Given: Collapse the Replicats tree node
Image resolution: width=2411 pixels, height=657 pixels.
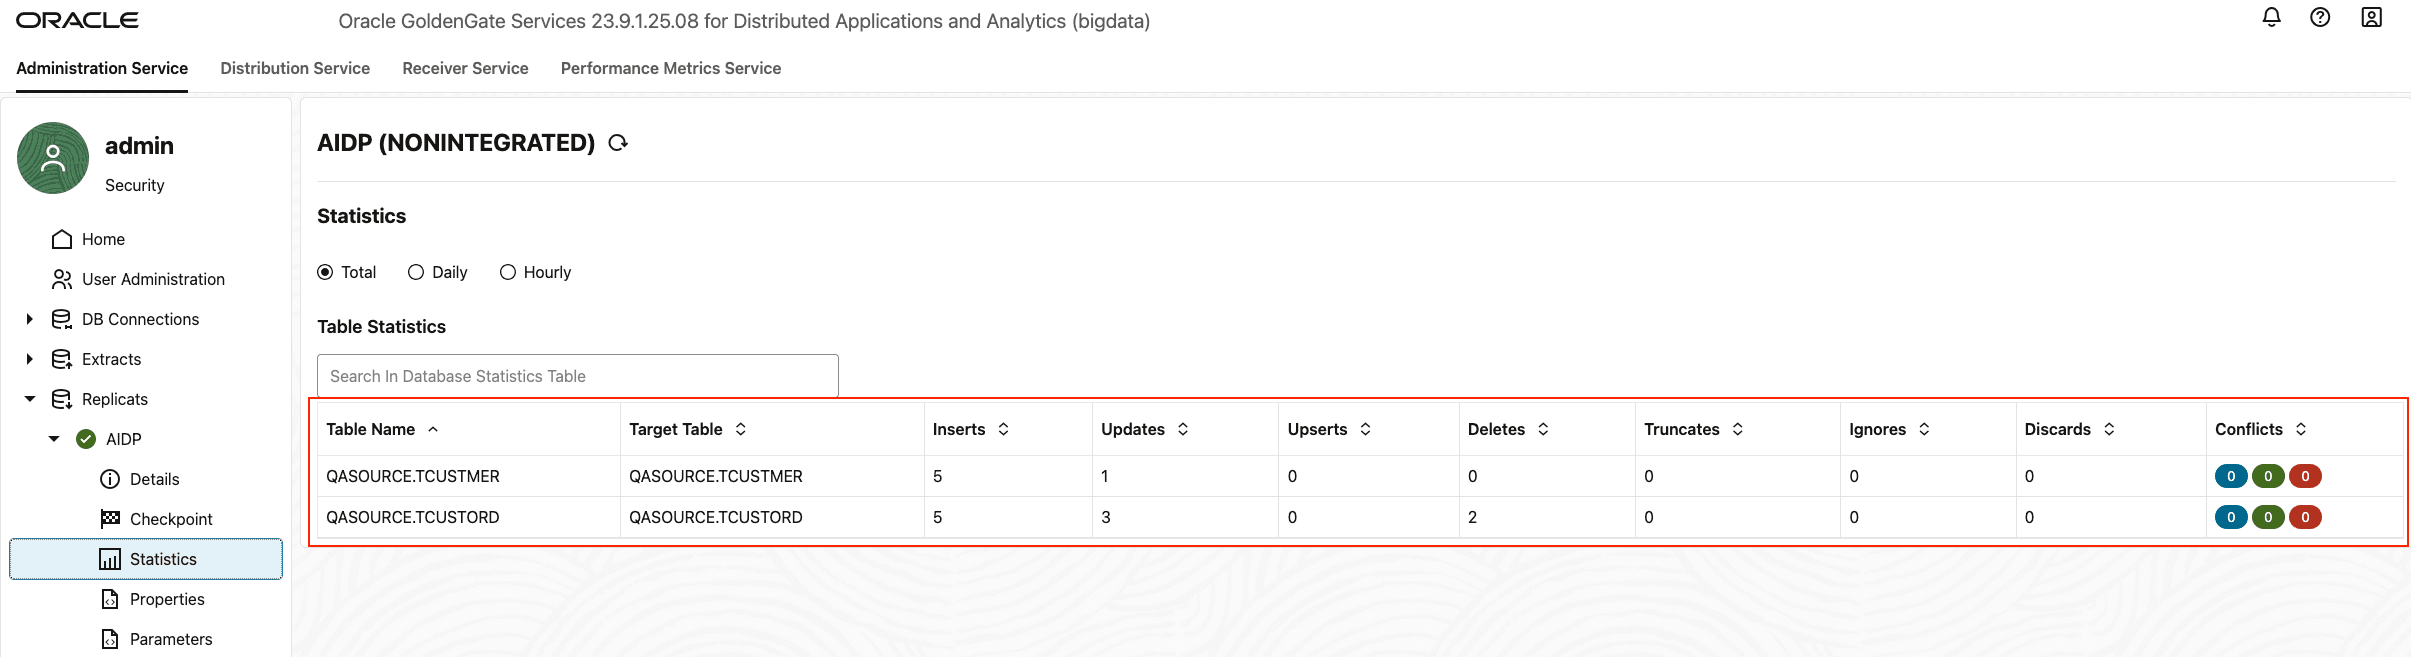Looking at the screenshot, I should pos(30,399).
